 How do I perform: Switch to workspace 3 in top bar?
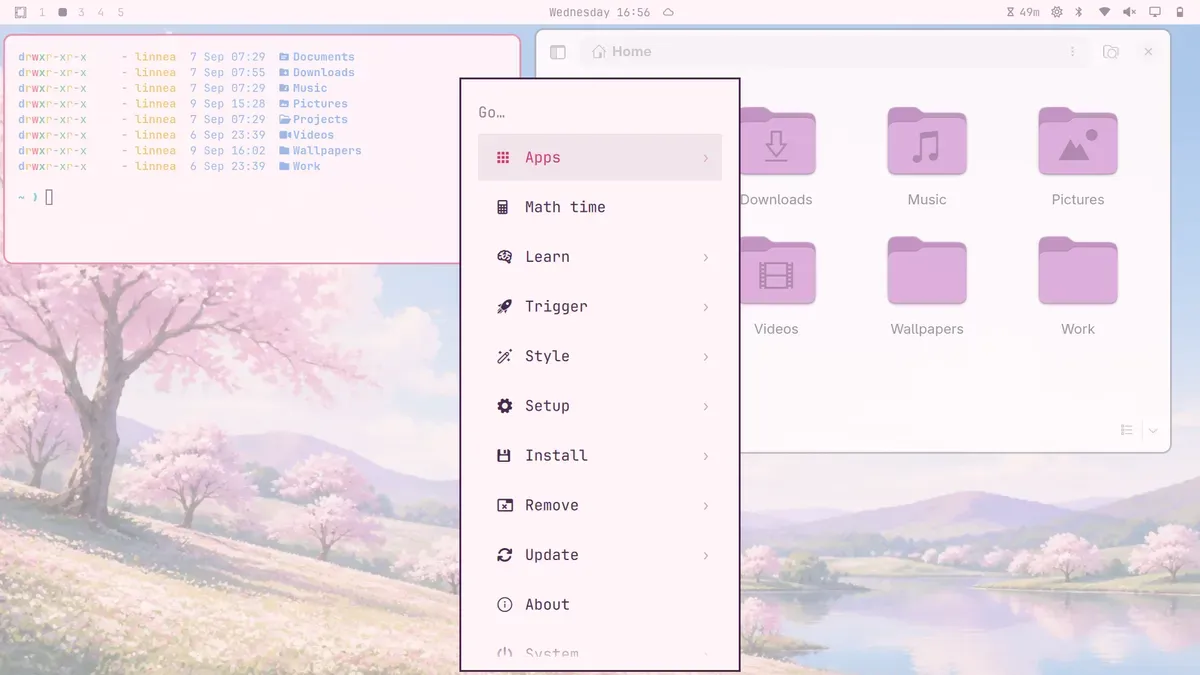coord(81,12)
